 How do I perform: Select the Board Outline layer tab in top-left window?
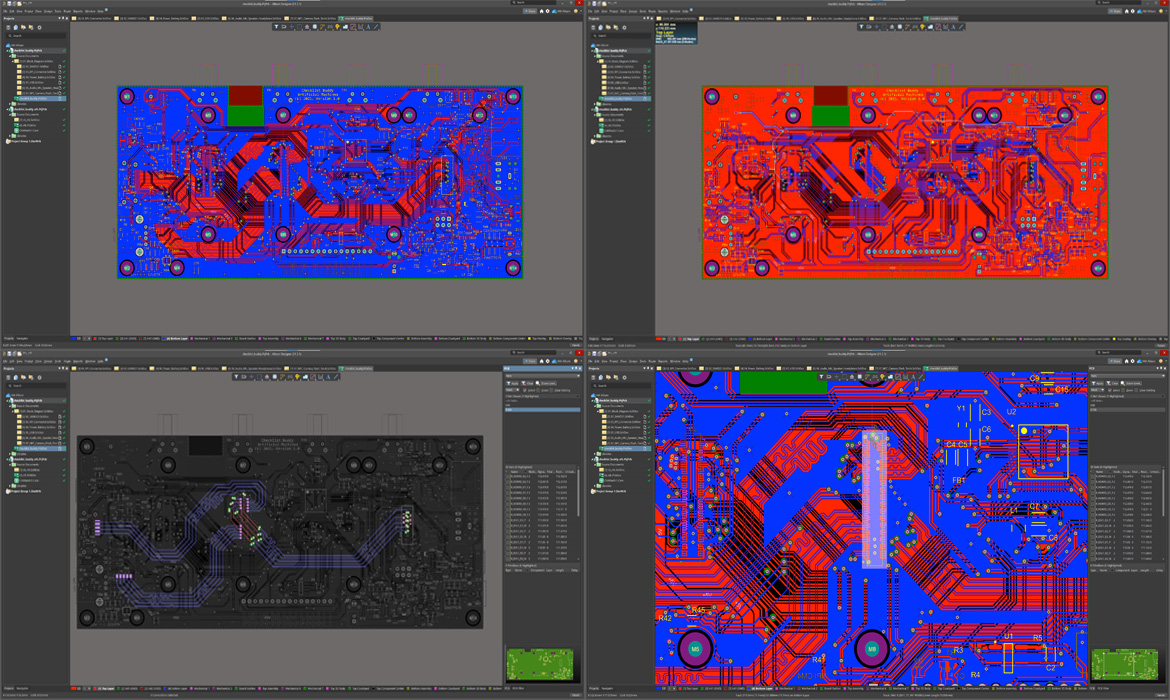click(x=244, y=339)
